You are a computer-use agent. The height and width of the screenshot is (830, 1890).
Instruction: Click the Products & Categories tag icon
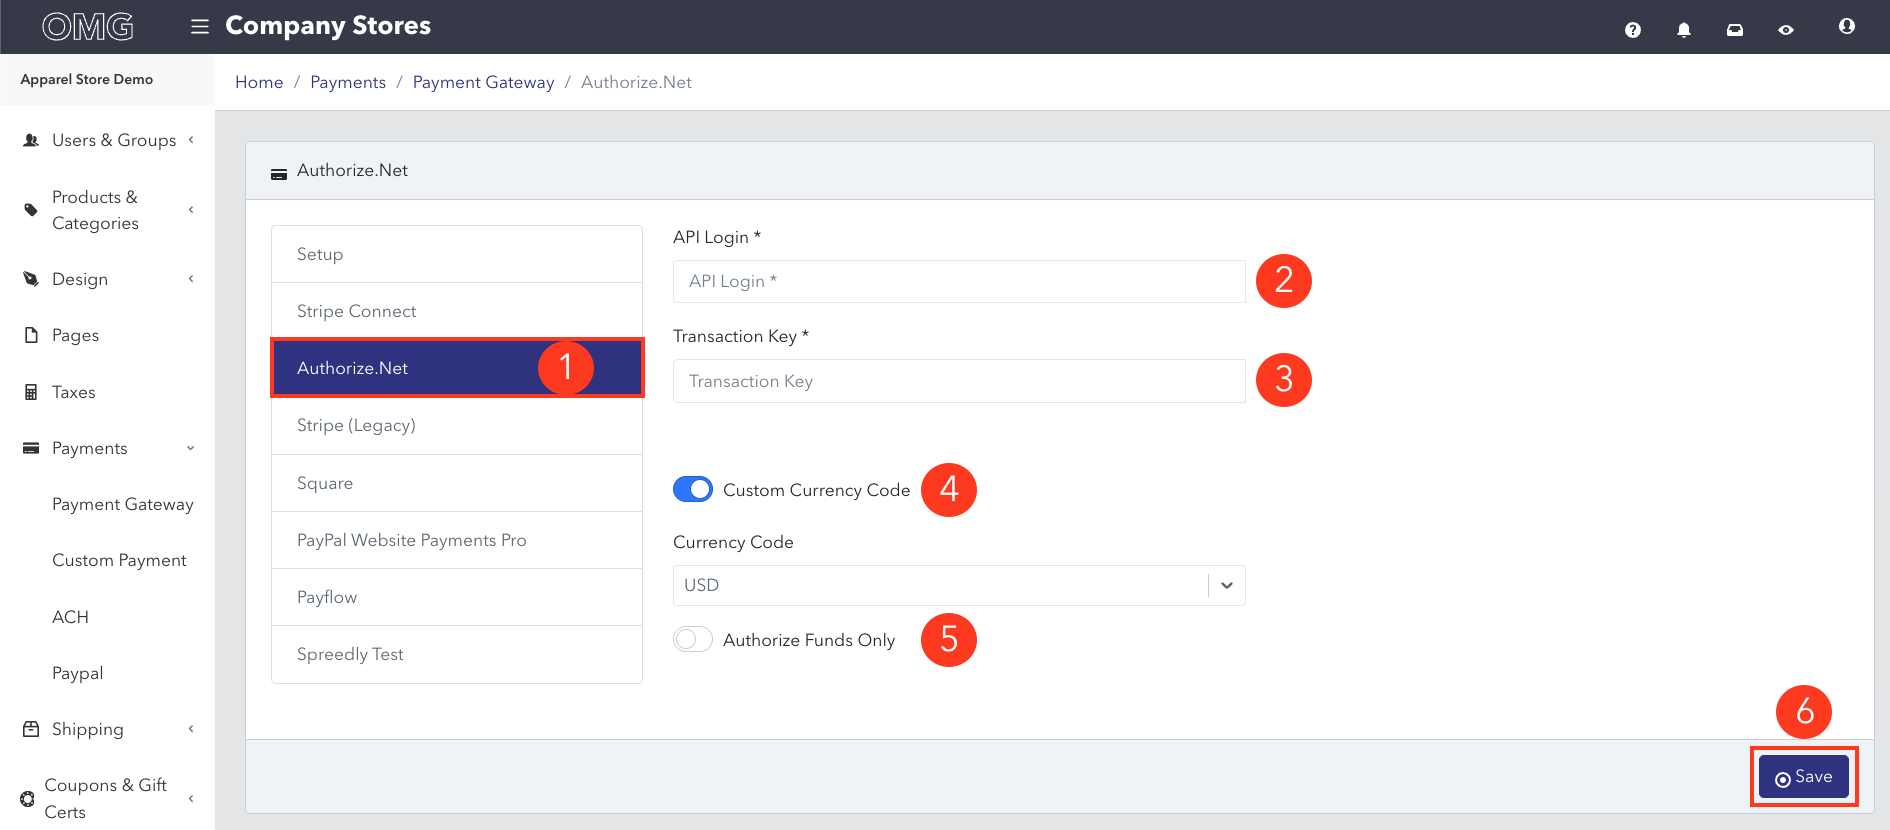coord(31,210)
